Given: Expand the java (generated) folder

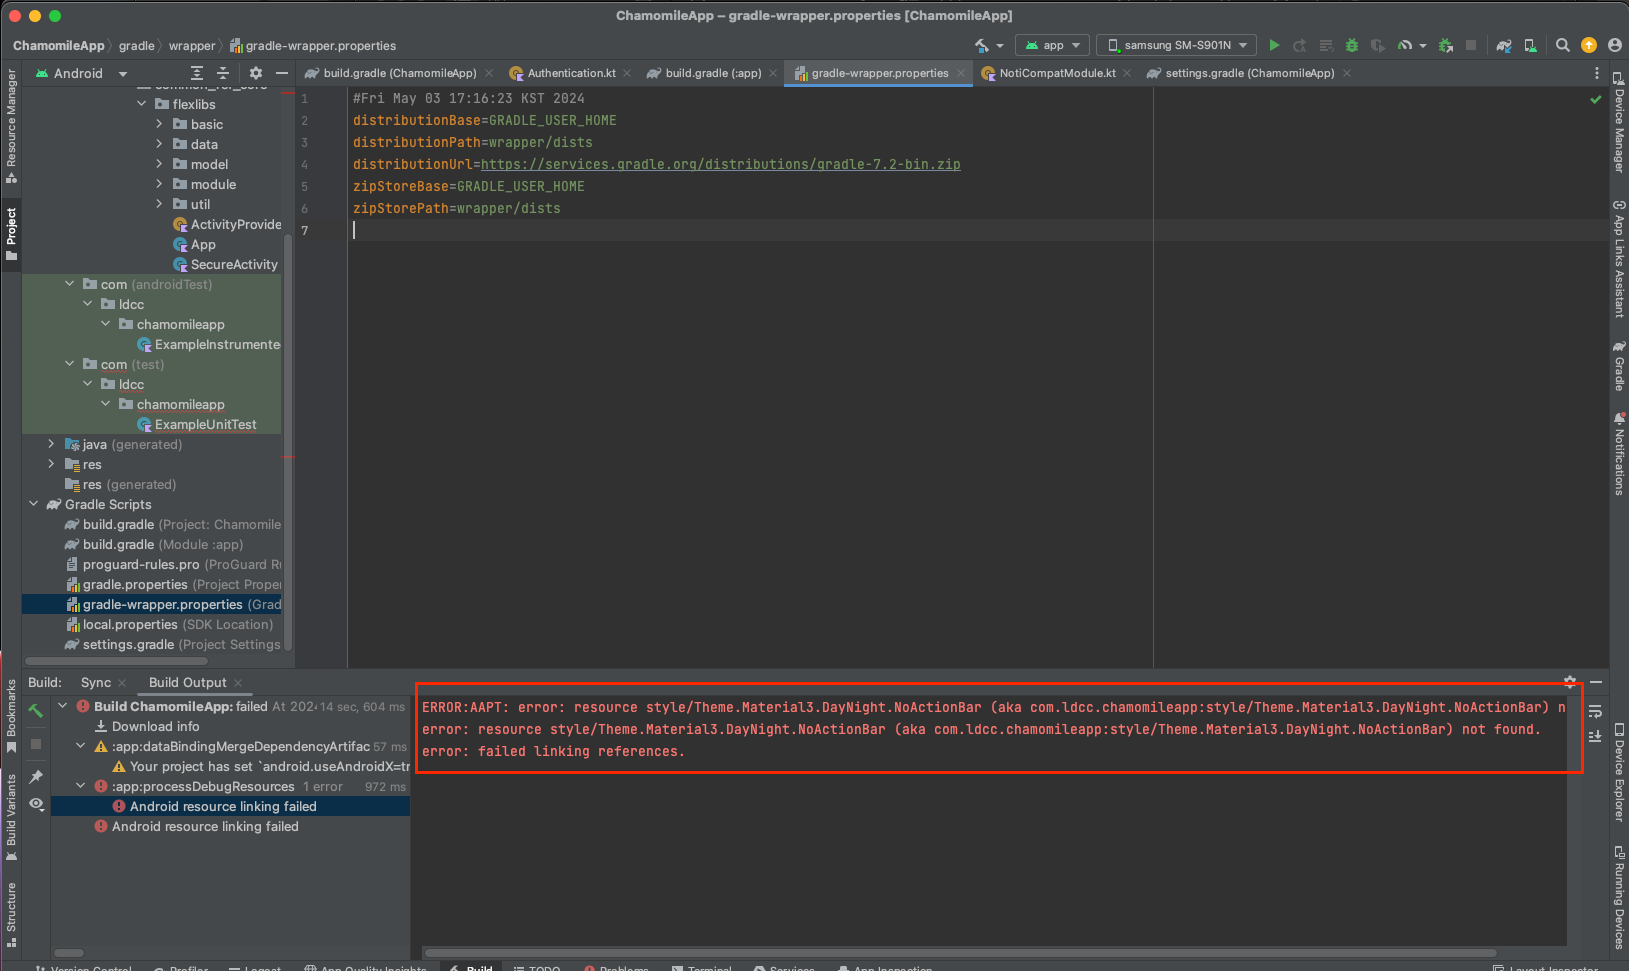Looking at the screenshot, I should click(52, 444).
